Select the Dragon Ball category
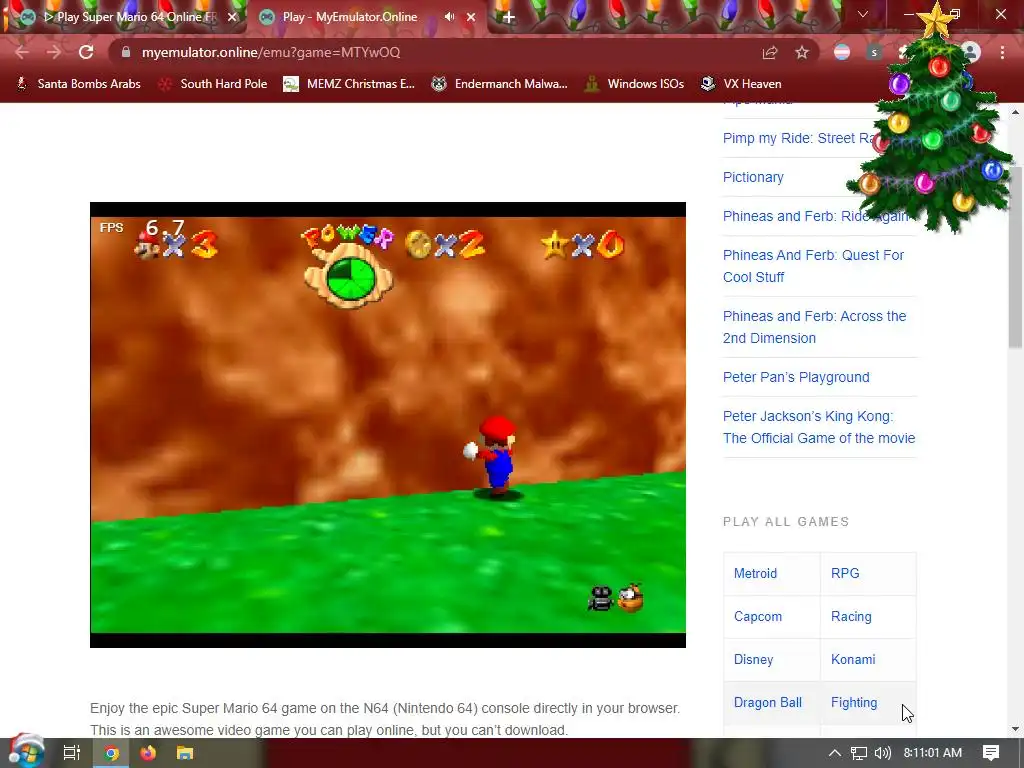Image resolution: width=1024 pixels, height=768 pixels. [767, 703]
